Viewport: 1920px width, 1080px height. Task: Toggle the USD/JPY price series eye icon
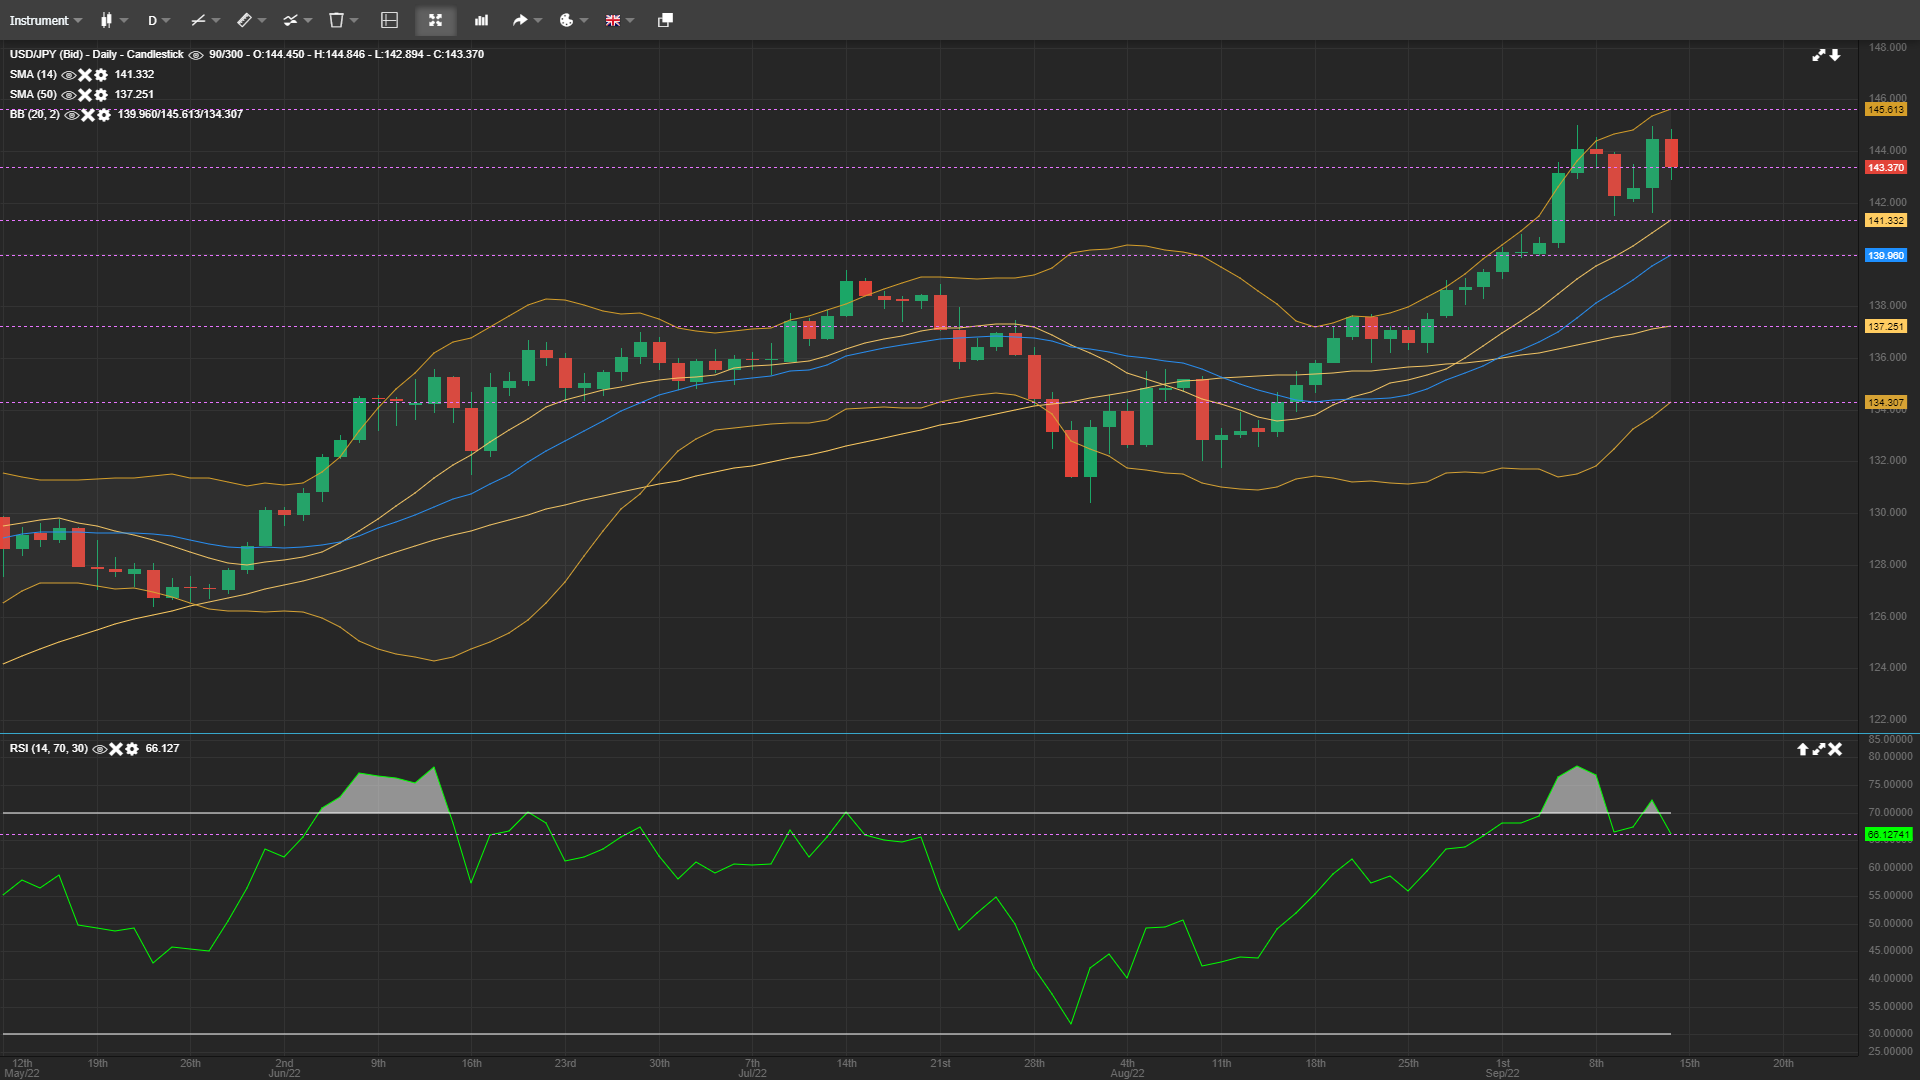(196, 54)
